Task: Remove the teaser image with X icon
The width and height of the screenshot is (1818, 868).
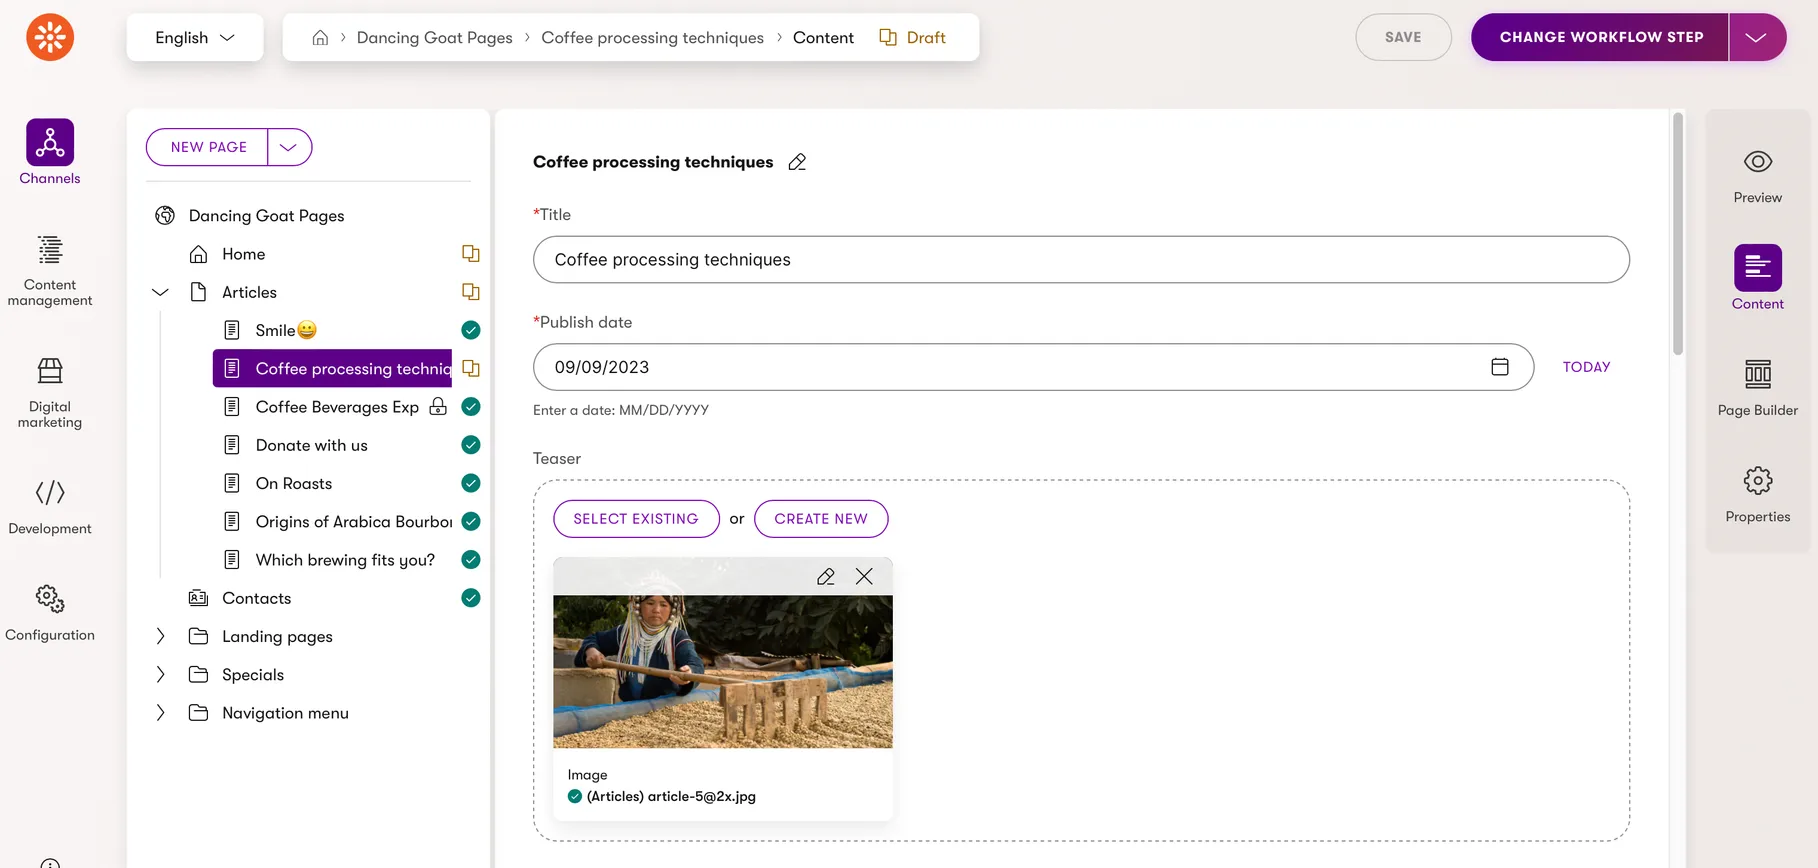Action: (864, 576)
